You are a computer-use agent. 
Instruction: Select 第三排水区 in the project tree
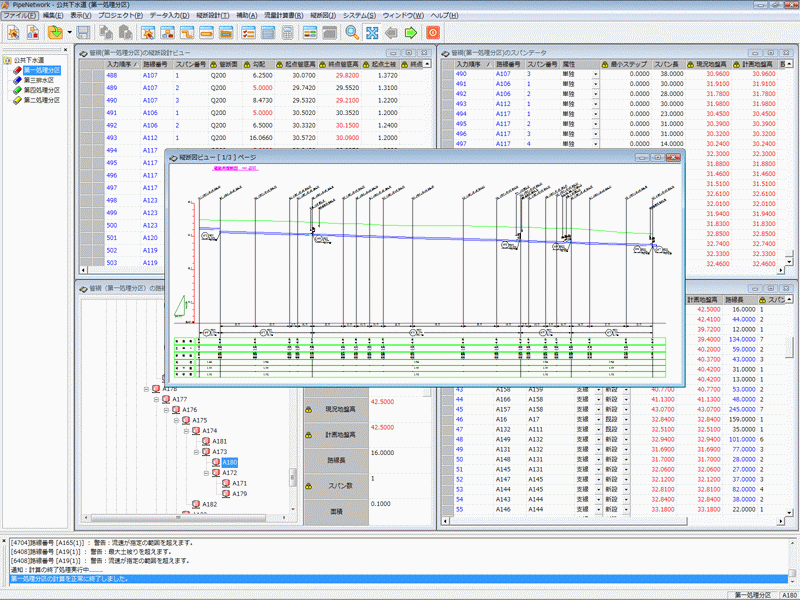point(41,80)
